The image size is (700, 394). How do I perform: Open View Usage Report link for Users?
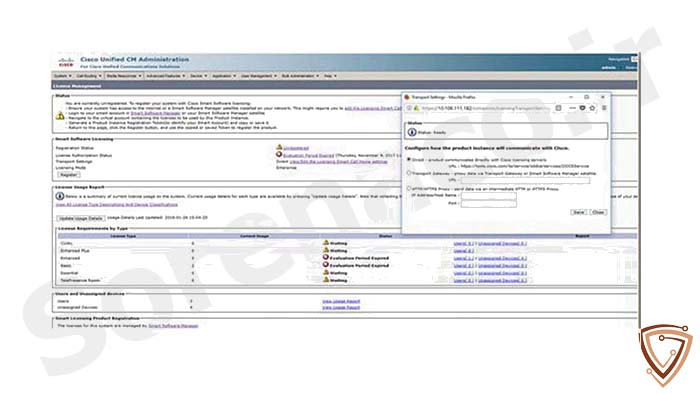341,301
